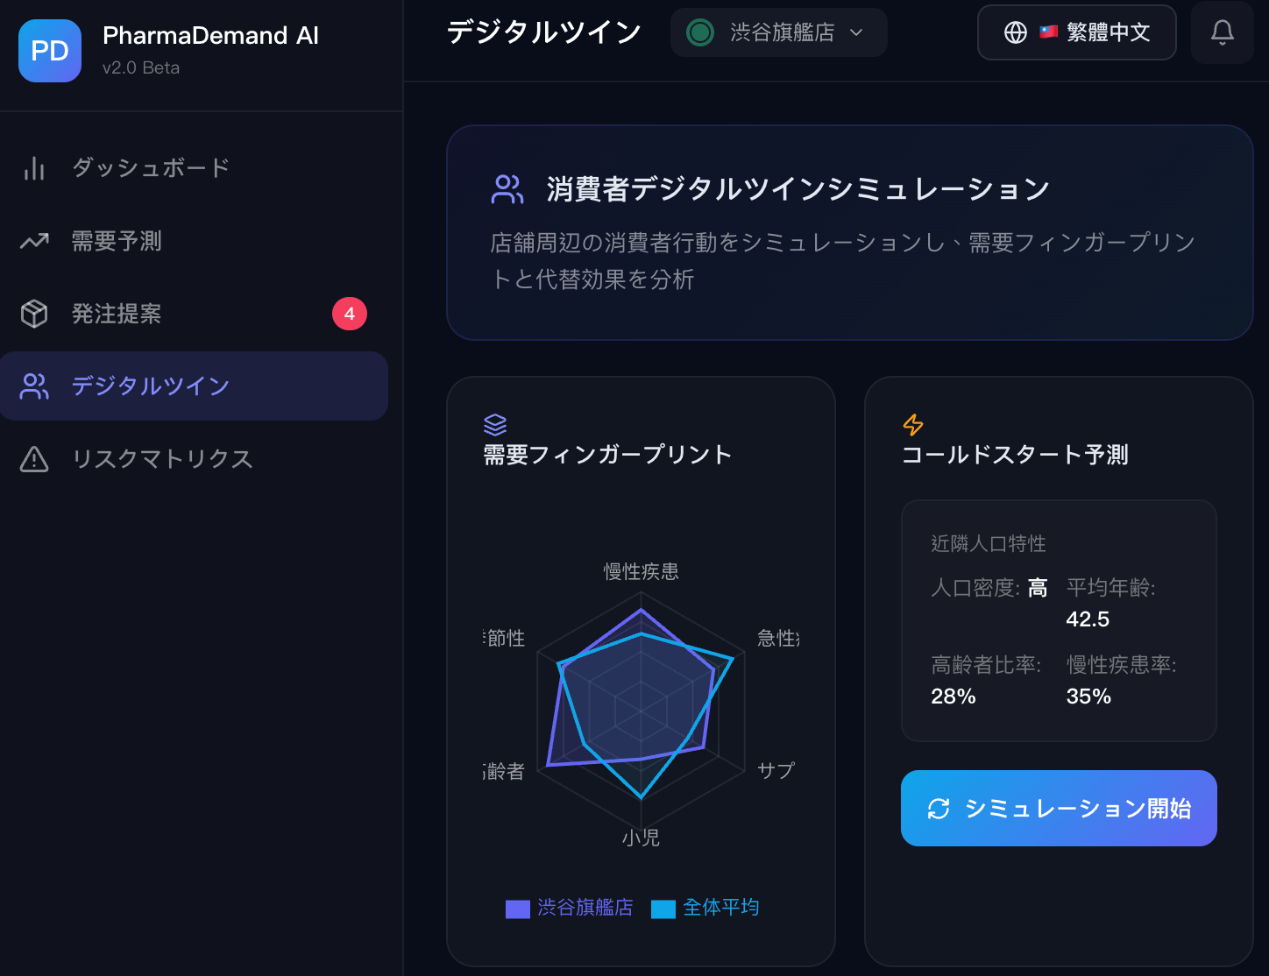Click the PD app logo
Image resolution: width=1269 pixels, height=976 pixels.
click(50, 51)
